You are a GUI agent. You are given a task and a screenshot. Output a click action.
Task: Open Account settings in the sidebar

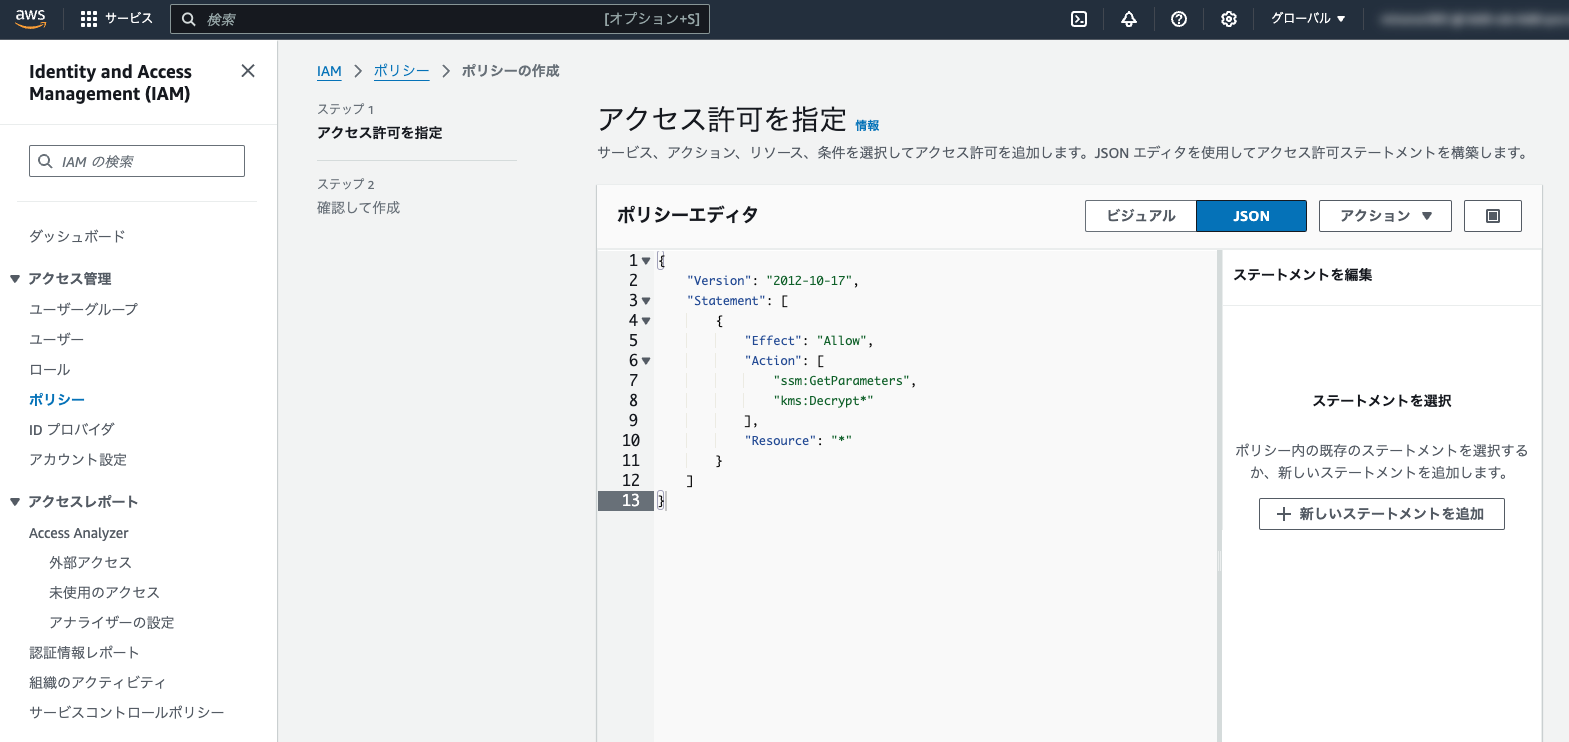(x=78, y=460)
